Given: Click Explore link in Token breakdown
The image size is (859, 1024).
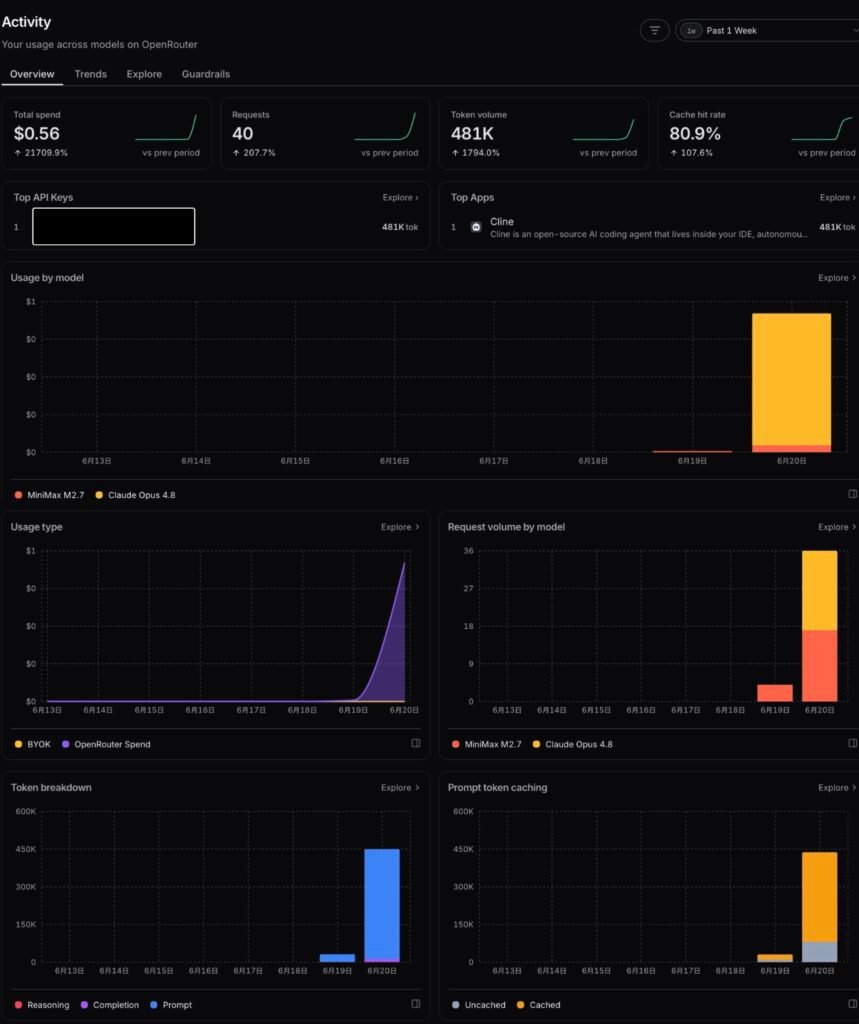Looking at the screenshot, I should tap(400, 788).
